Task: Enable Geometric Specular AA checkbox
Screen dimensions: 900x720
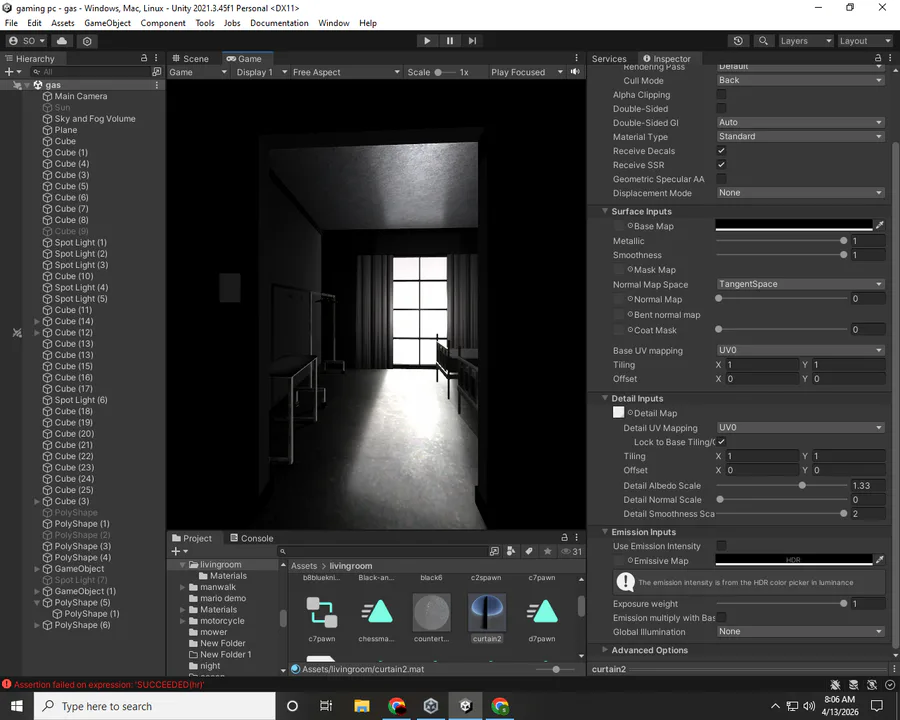Action: [x=721, y=179]
